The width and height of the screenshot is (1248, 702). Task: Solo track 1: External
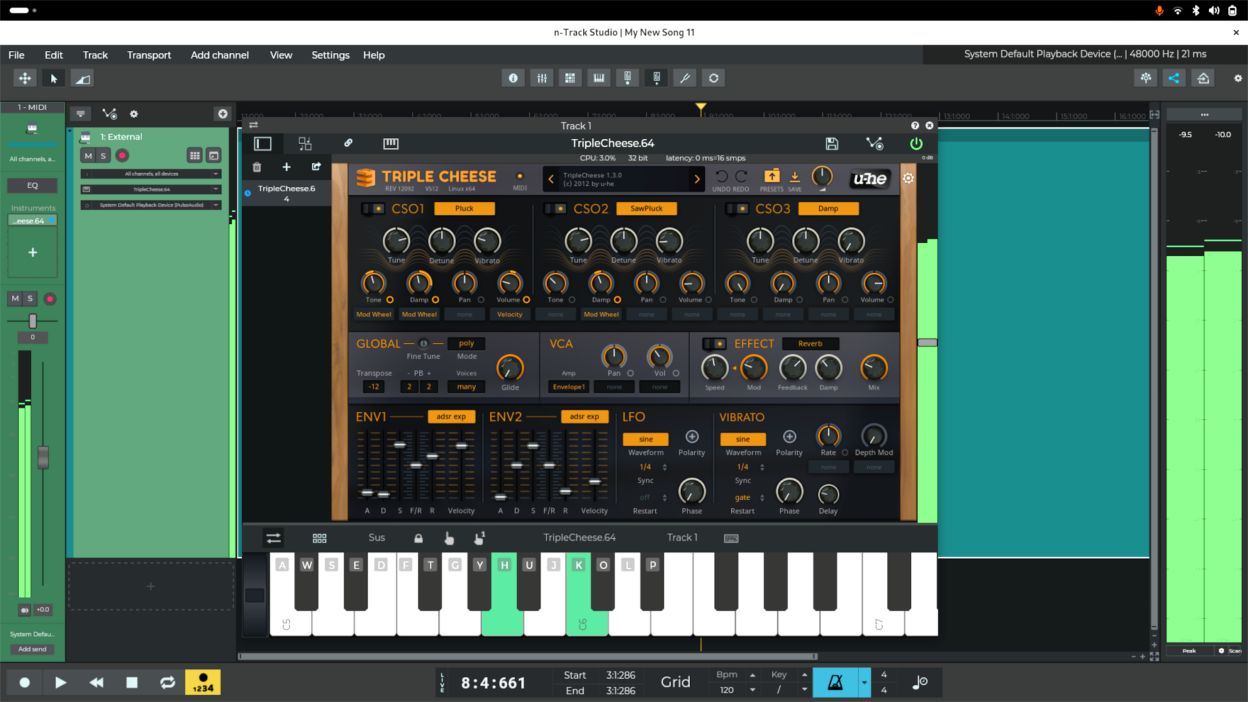(103, 156)
